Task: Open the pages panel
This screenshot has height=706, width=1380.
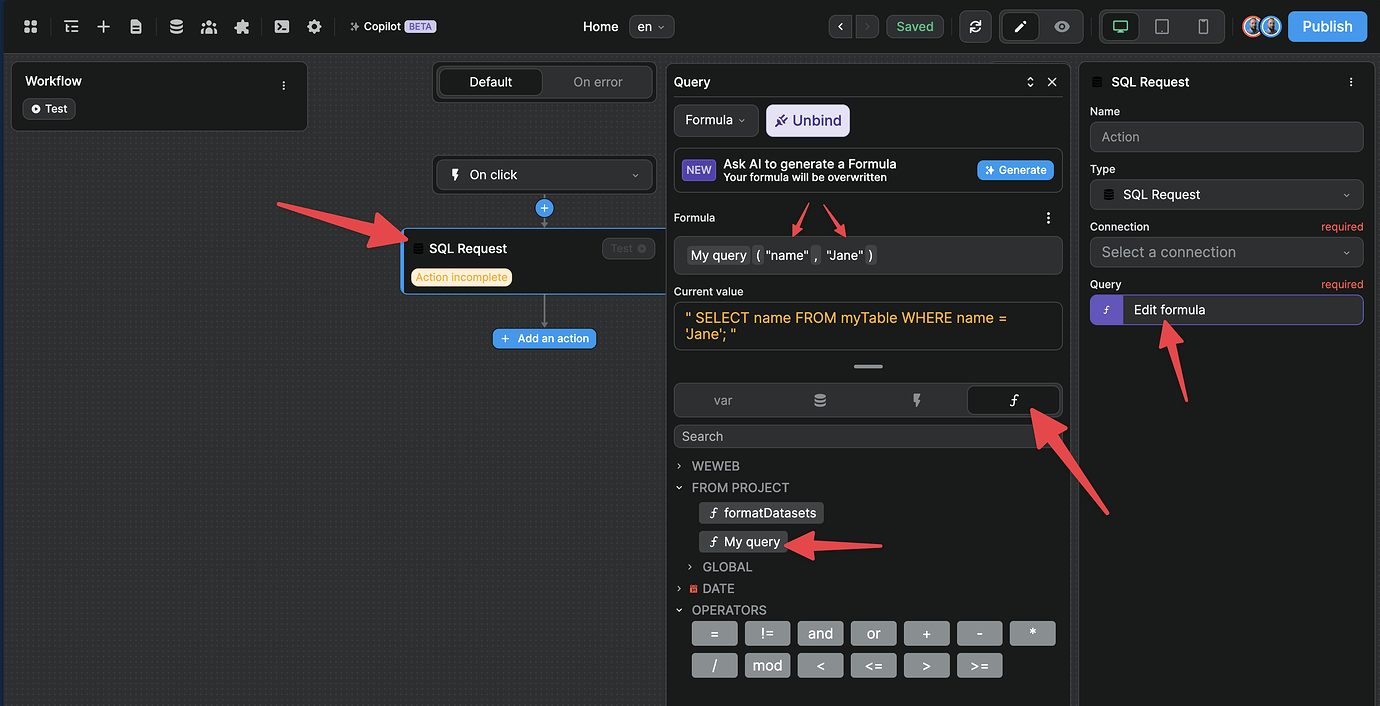Action: click(136, 26)
